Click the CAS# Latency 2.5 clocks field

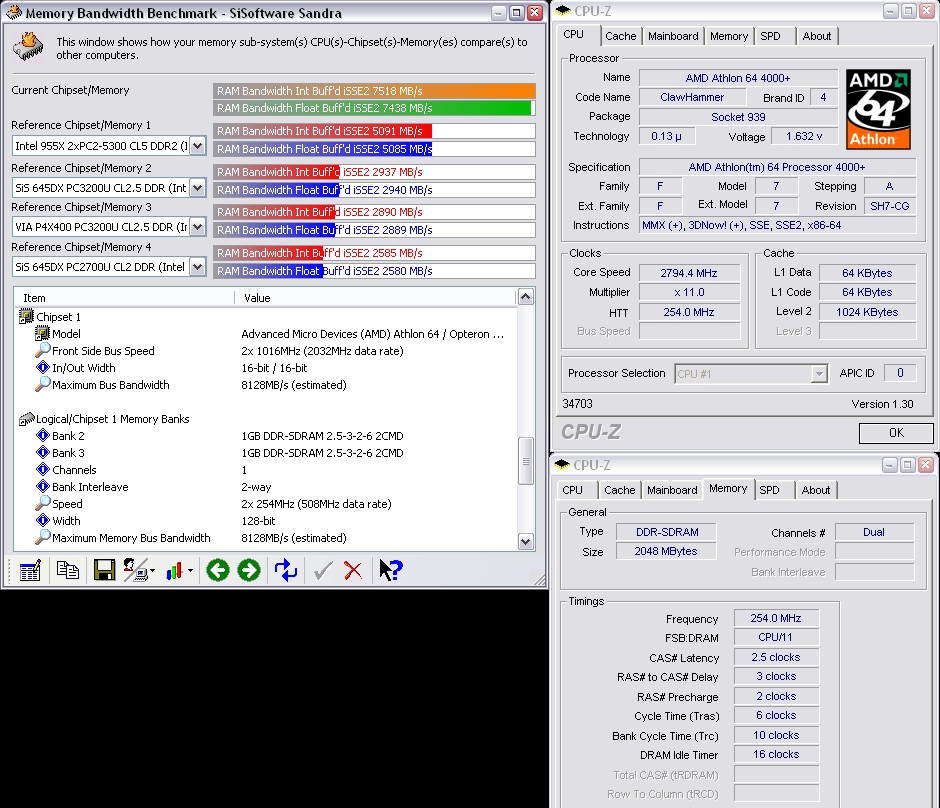tap(776, 657)
